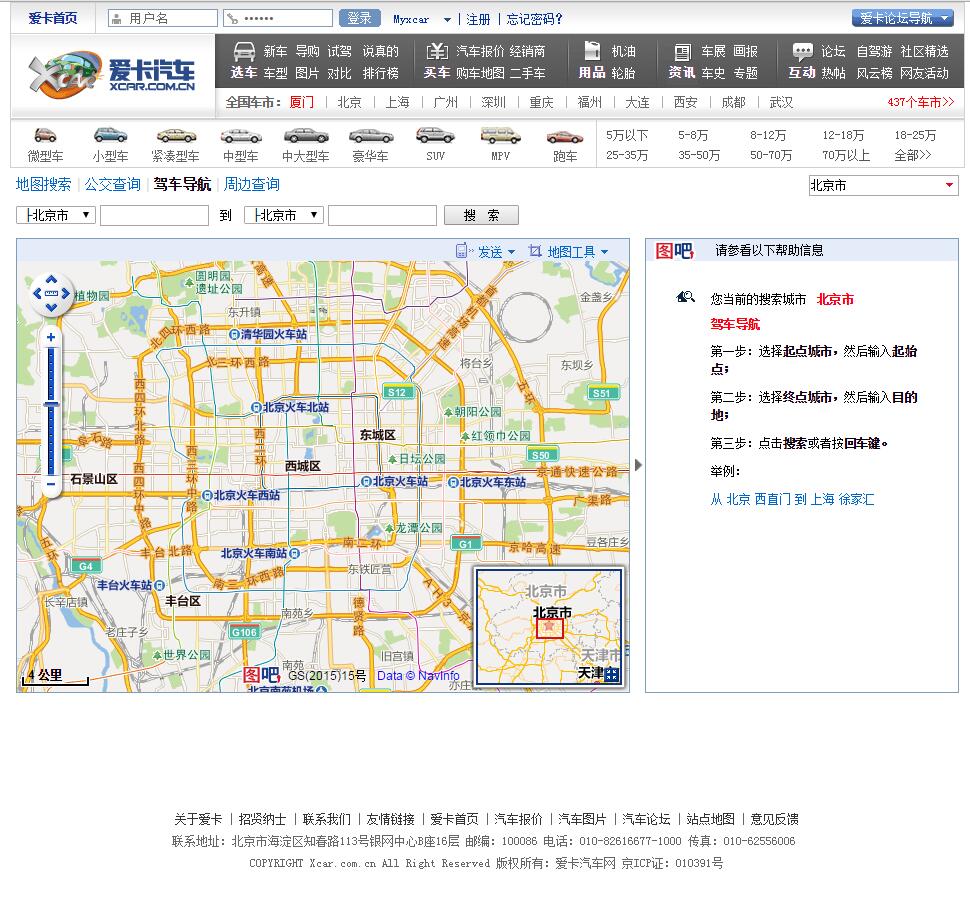The width and height of the screenshot is (970, 907).
Task: Collapse the side help panel arrow
Action: (x=639, y=465)
